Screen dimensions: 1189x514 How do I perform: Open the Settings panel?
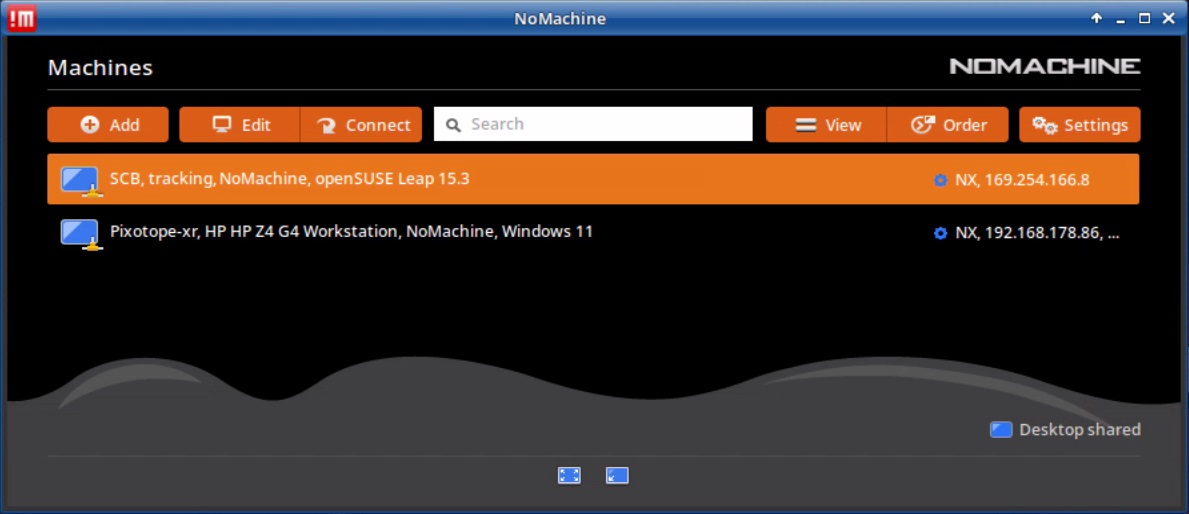pos(1080,125)
